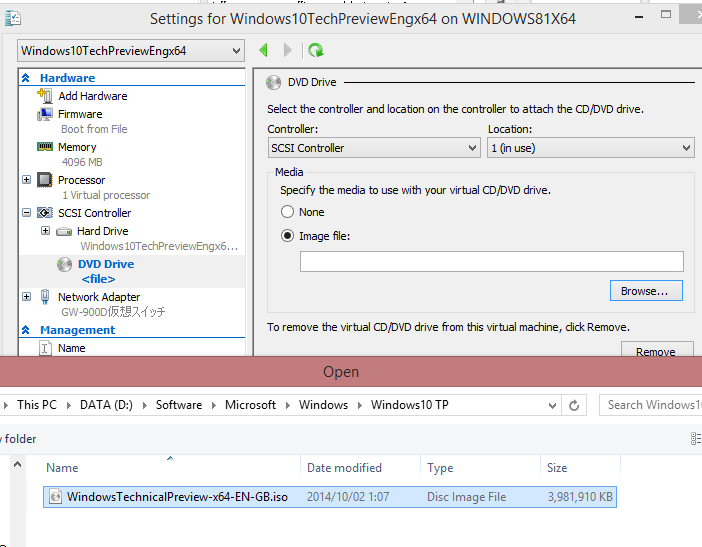Select Hard Drive tree item

pos(103,231)
